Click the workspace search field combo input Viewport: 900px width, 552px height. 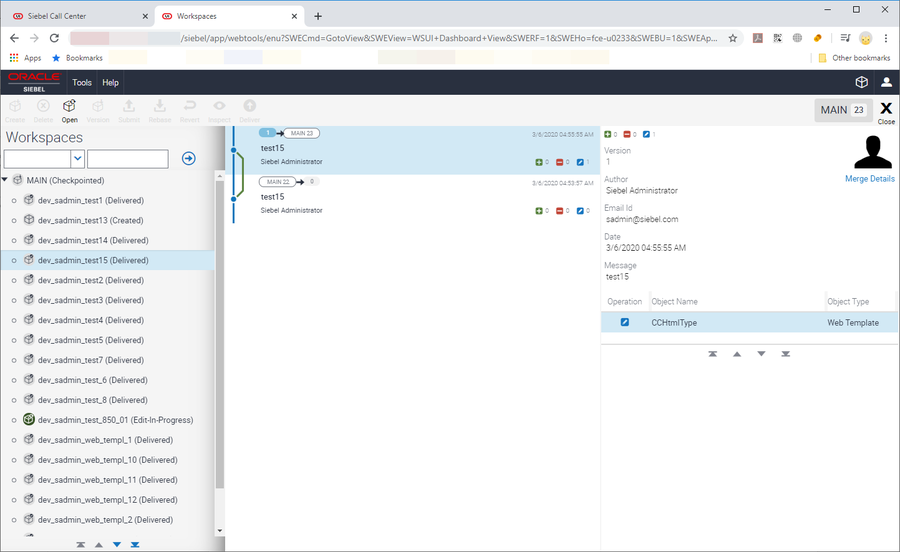tap(37, 158)
